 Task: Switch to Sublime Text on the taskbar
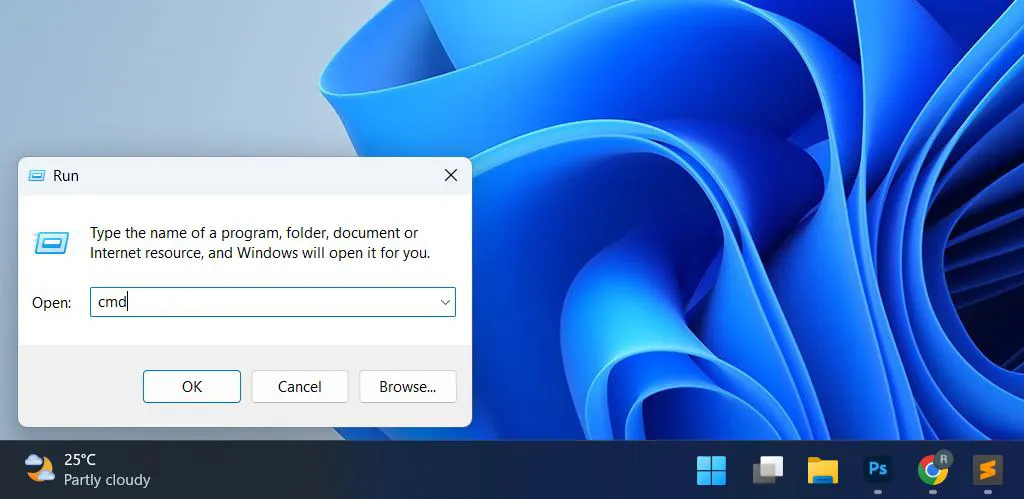tap(987, 470)
